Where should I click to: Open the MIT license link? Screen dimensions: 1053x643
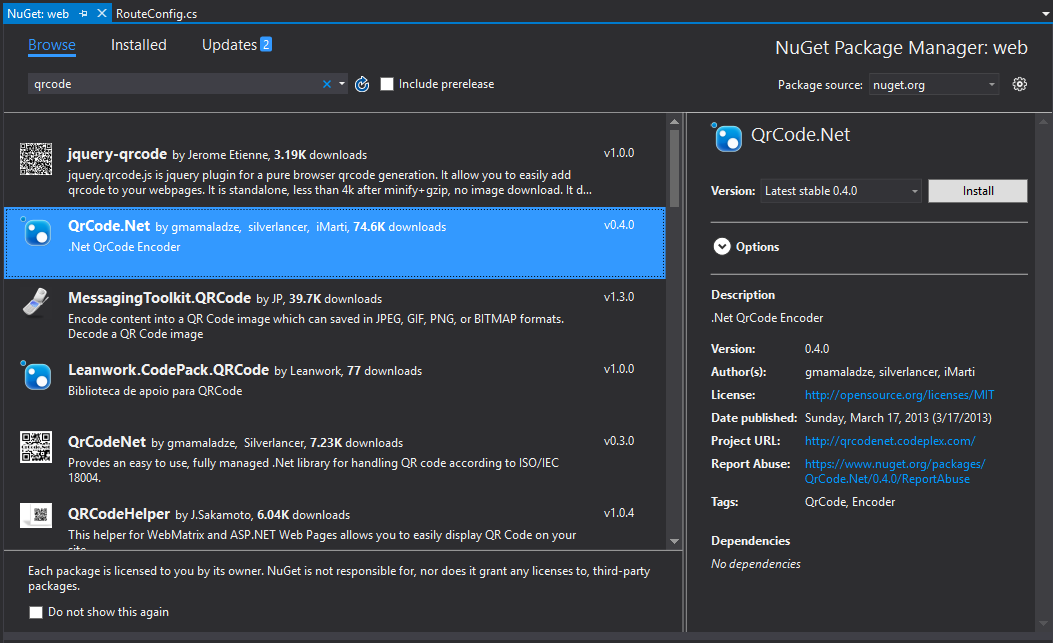click(x=899, y=394)
